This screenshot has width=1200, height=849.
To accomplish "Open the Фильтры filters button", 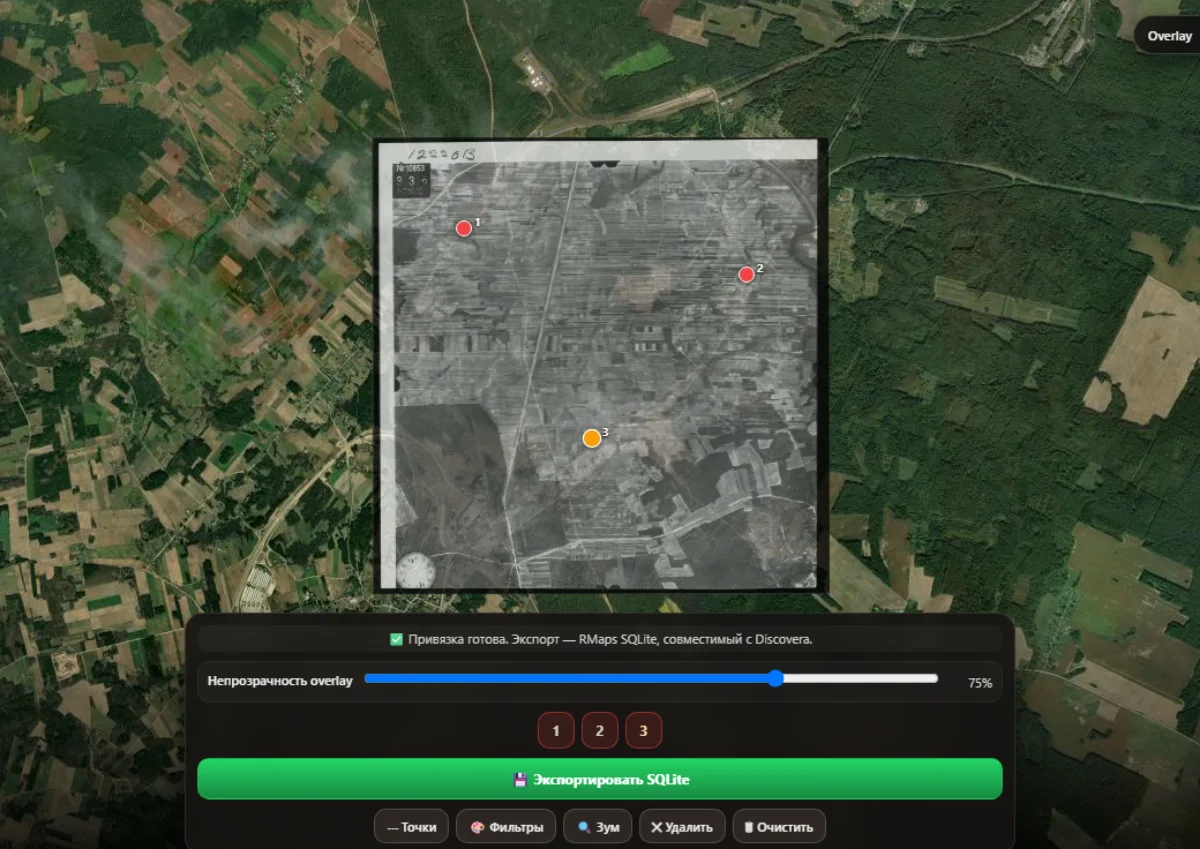I will click(506, 827).
